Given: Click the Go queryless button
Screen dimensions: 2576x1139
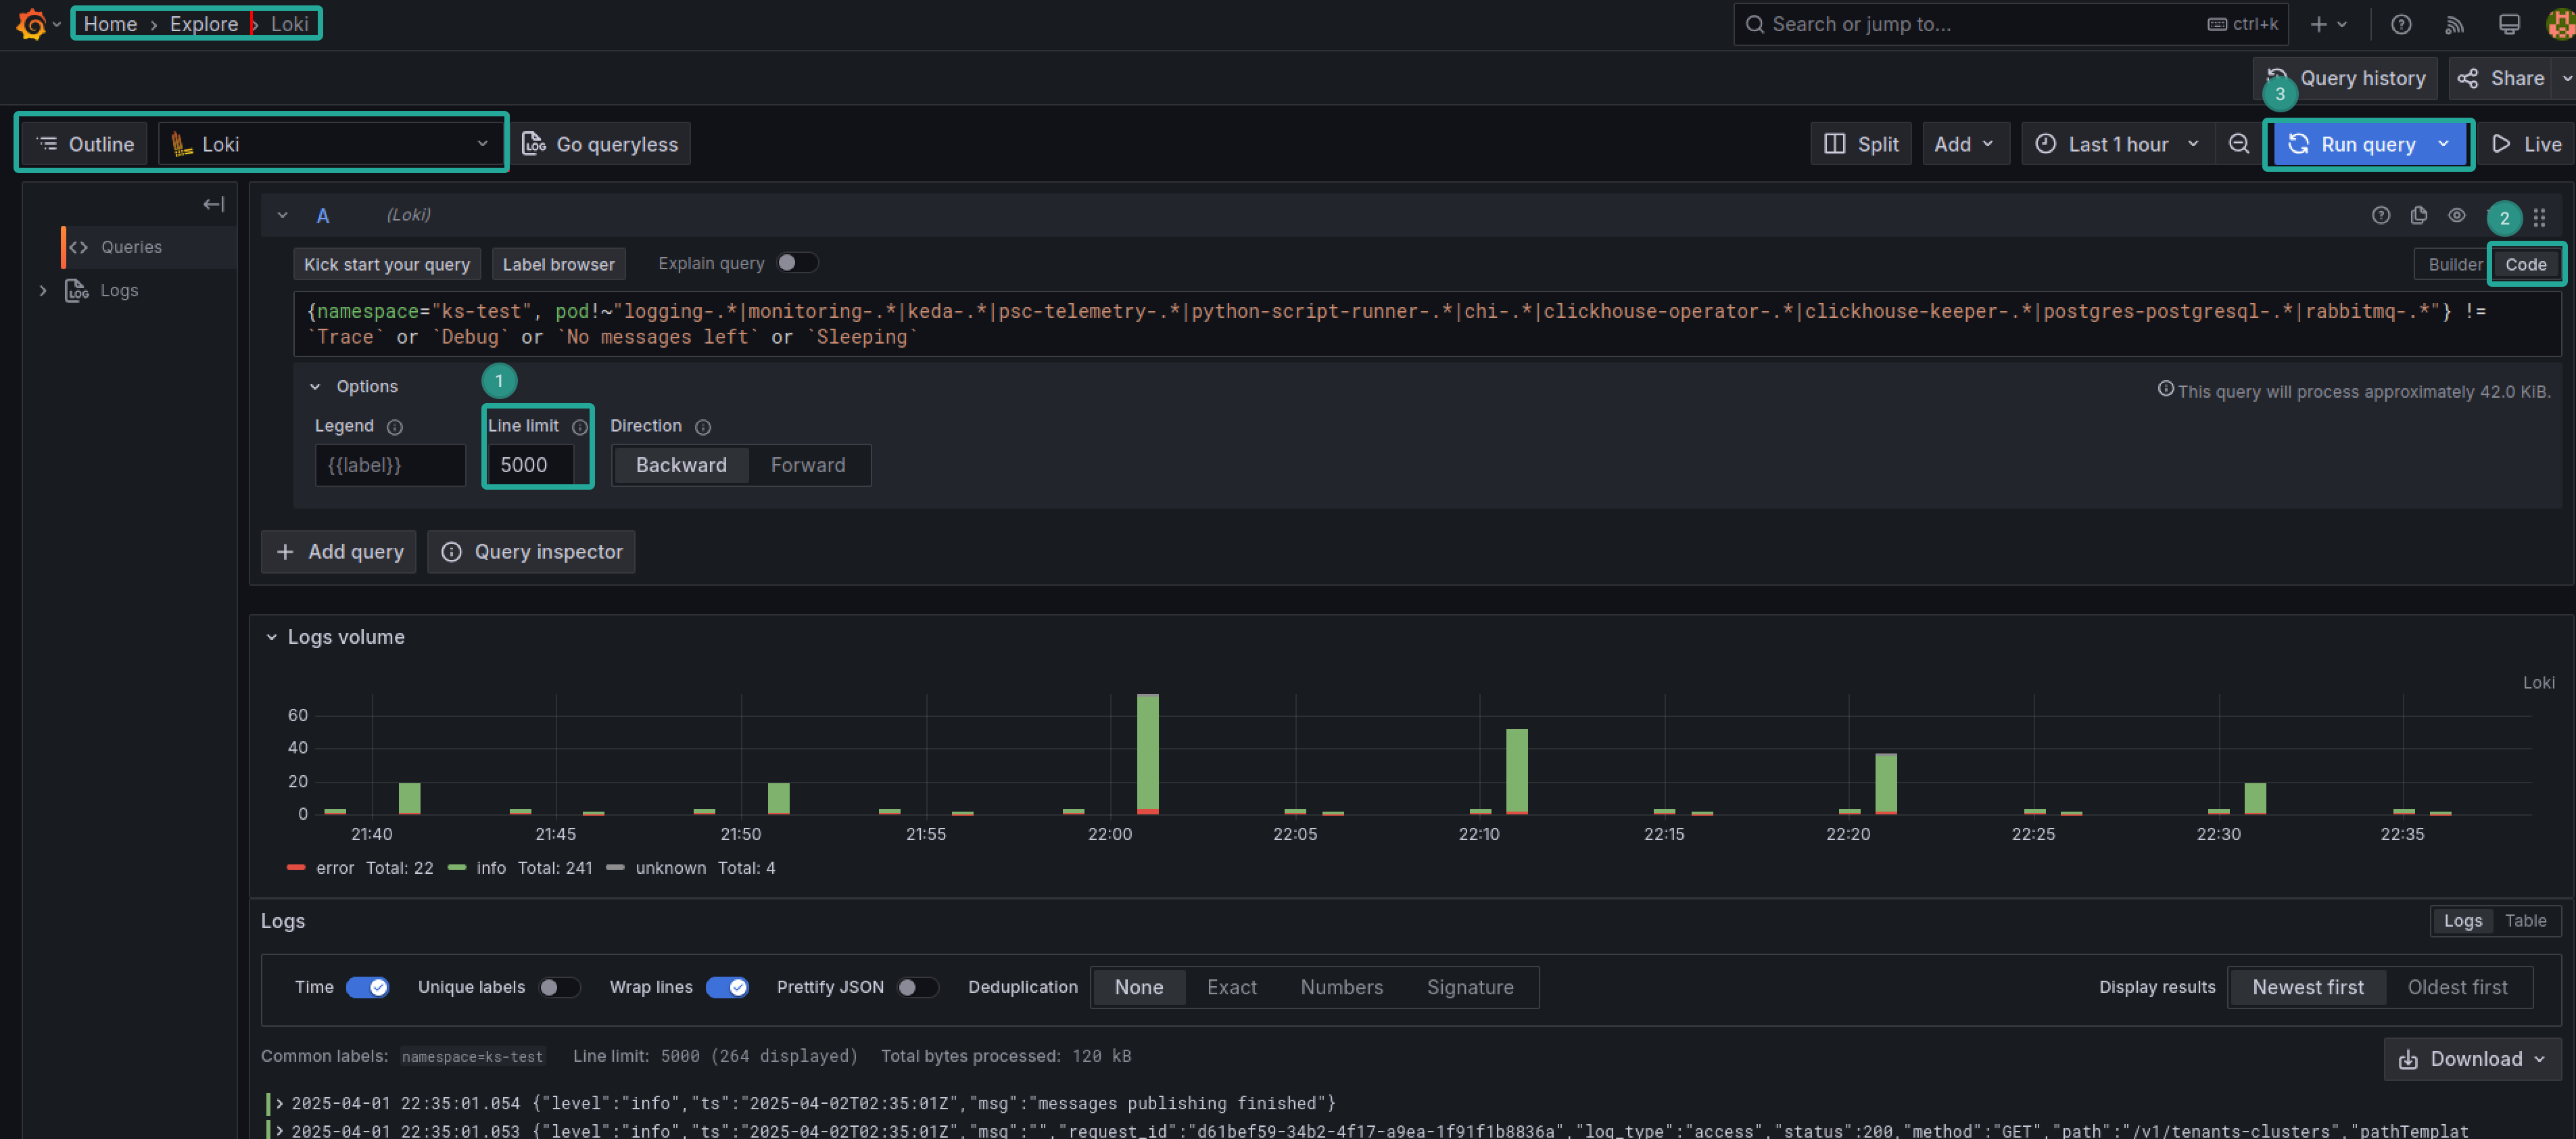Looking at the screenshot, I should (x=600, y=144).
